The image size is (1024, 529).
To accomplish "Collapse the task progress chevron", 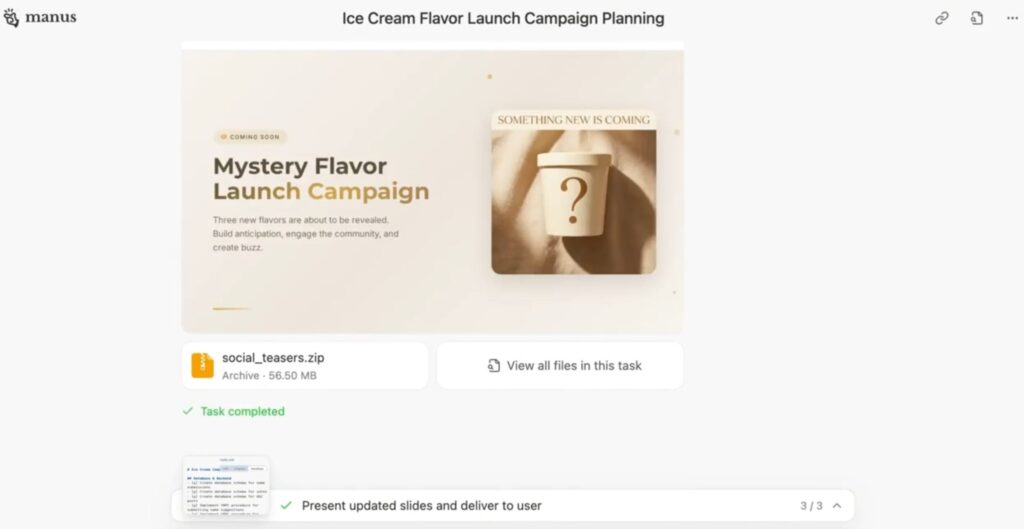I will coord(836,506).
